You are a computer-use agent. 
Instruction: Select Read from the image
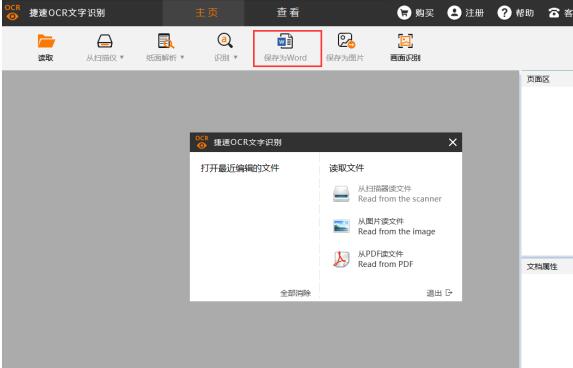pyautogui.click(x=396, y=231)
